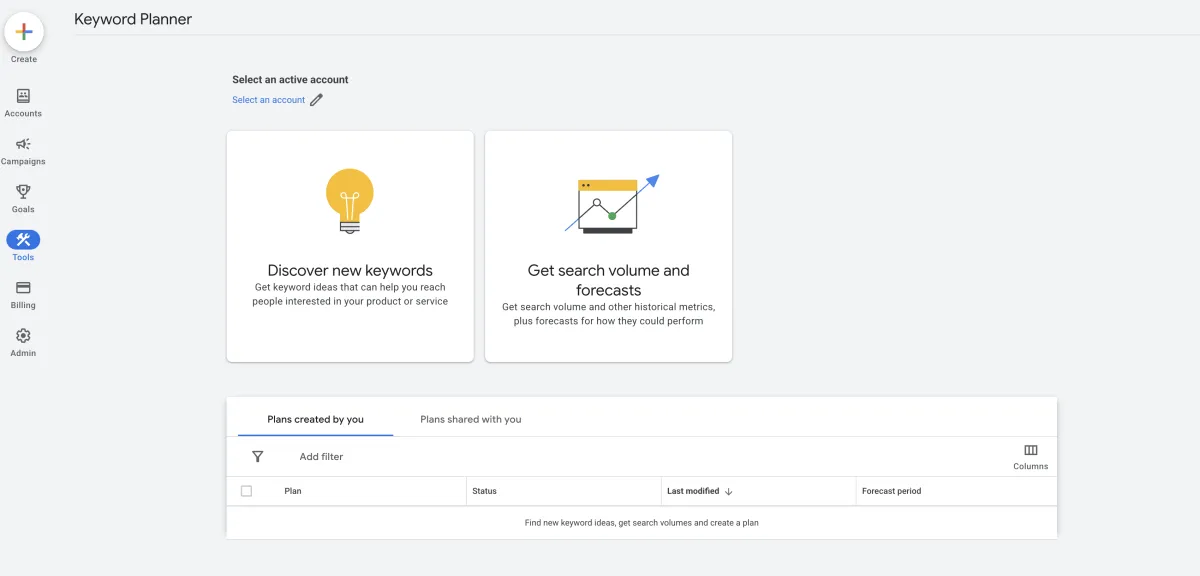Click the lightbulb illustration
1200x576 pixels.
350,201
